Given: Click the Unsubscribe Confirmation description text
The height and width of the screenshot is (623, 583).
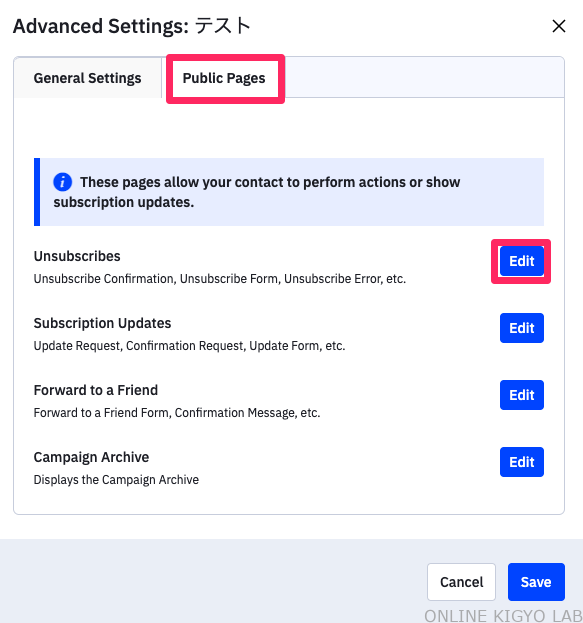Looking at the screenshot, I should (x=220, y=279).
